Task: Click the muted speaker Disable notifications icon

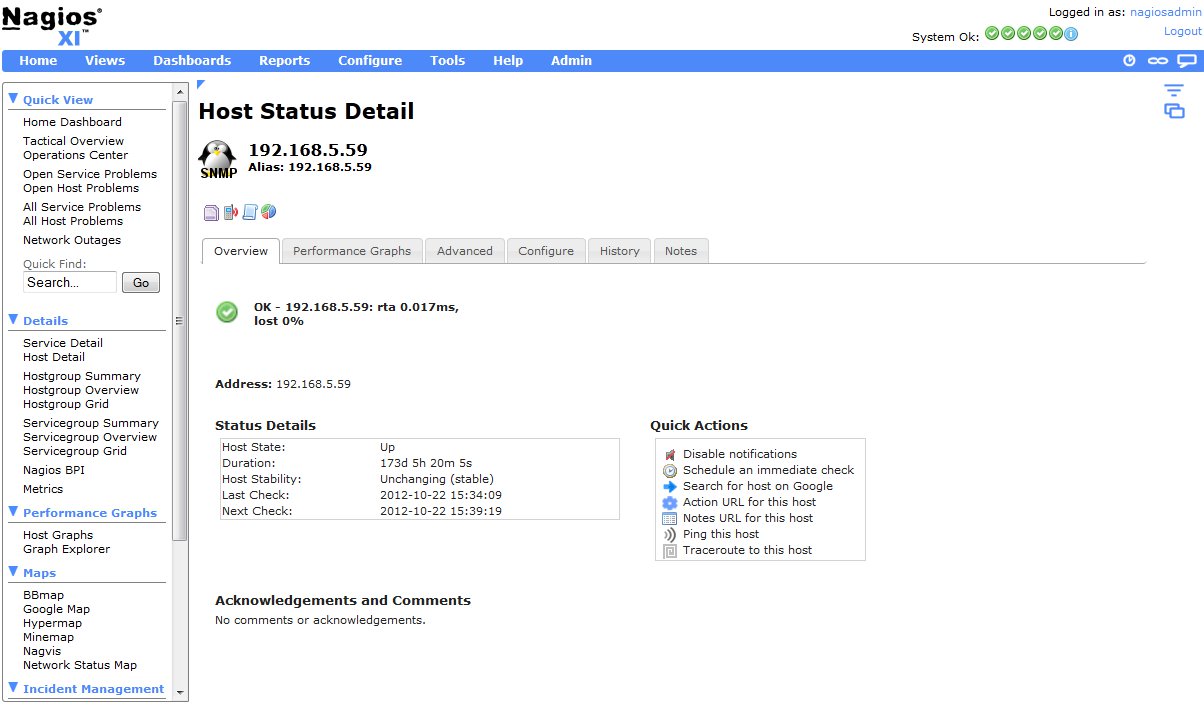Action: (x=670, y=454)
